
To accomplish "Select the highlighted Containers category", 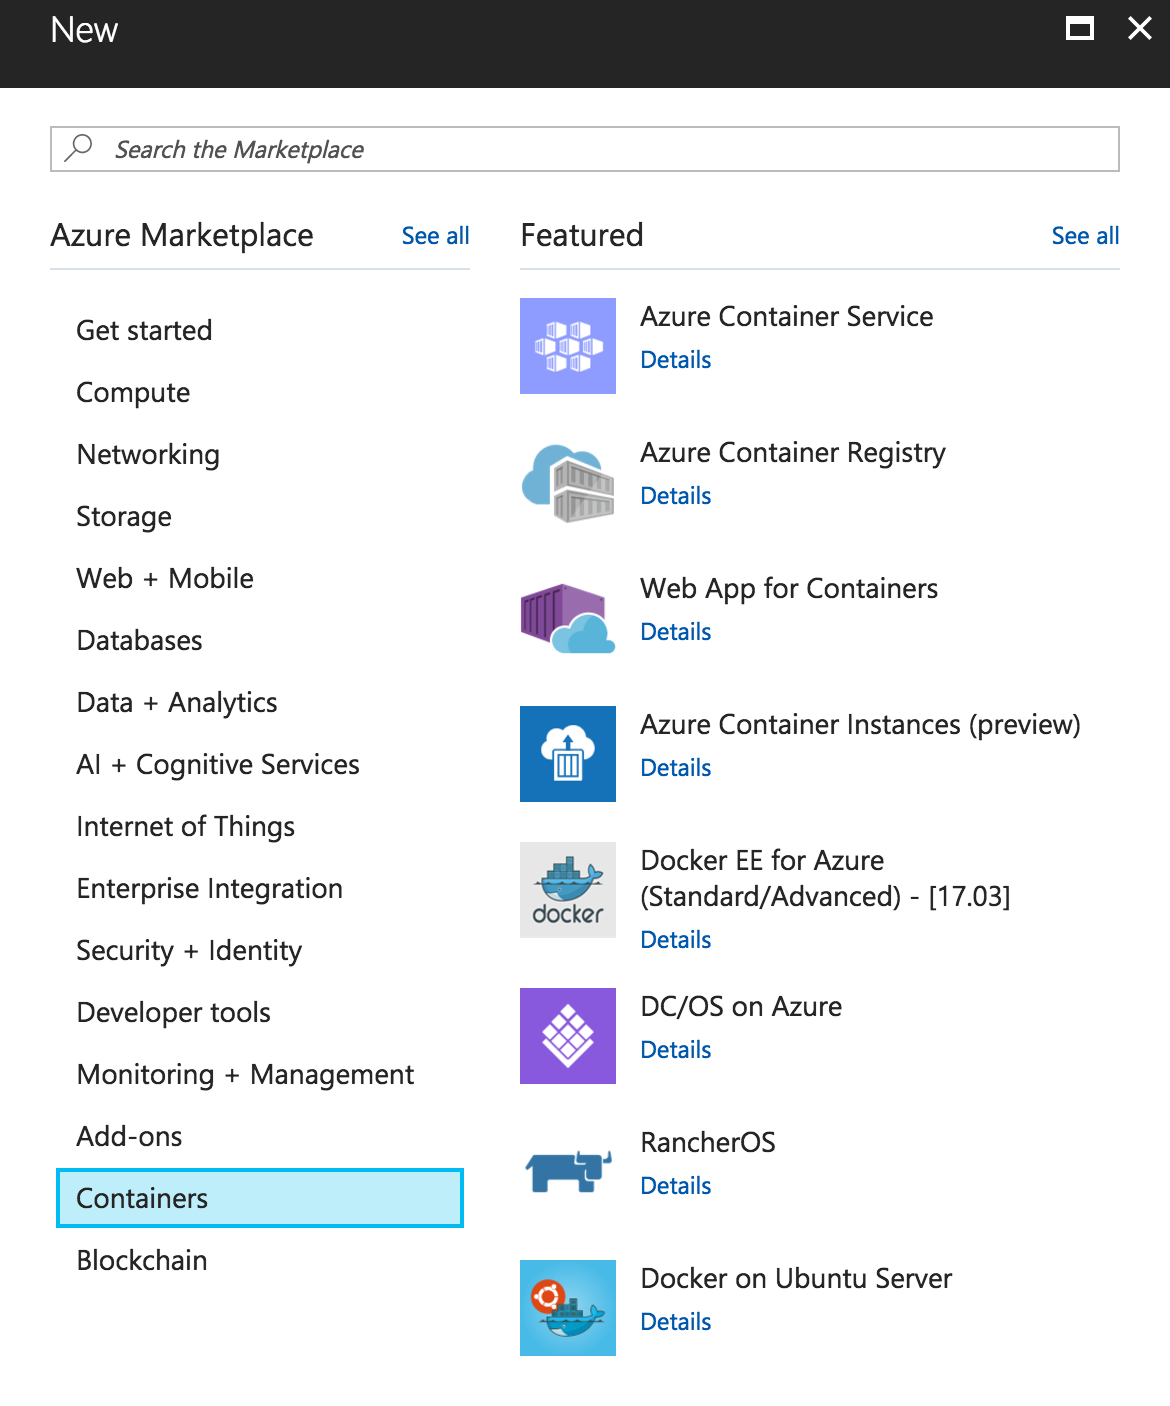I will pos(260,1198).
